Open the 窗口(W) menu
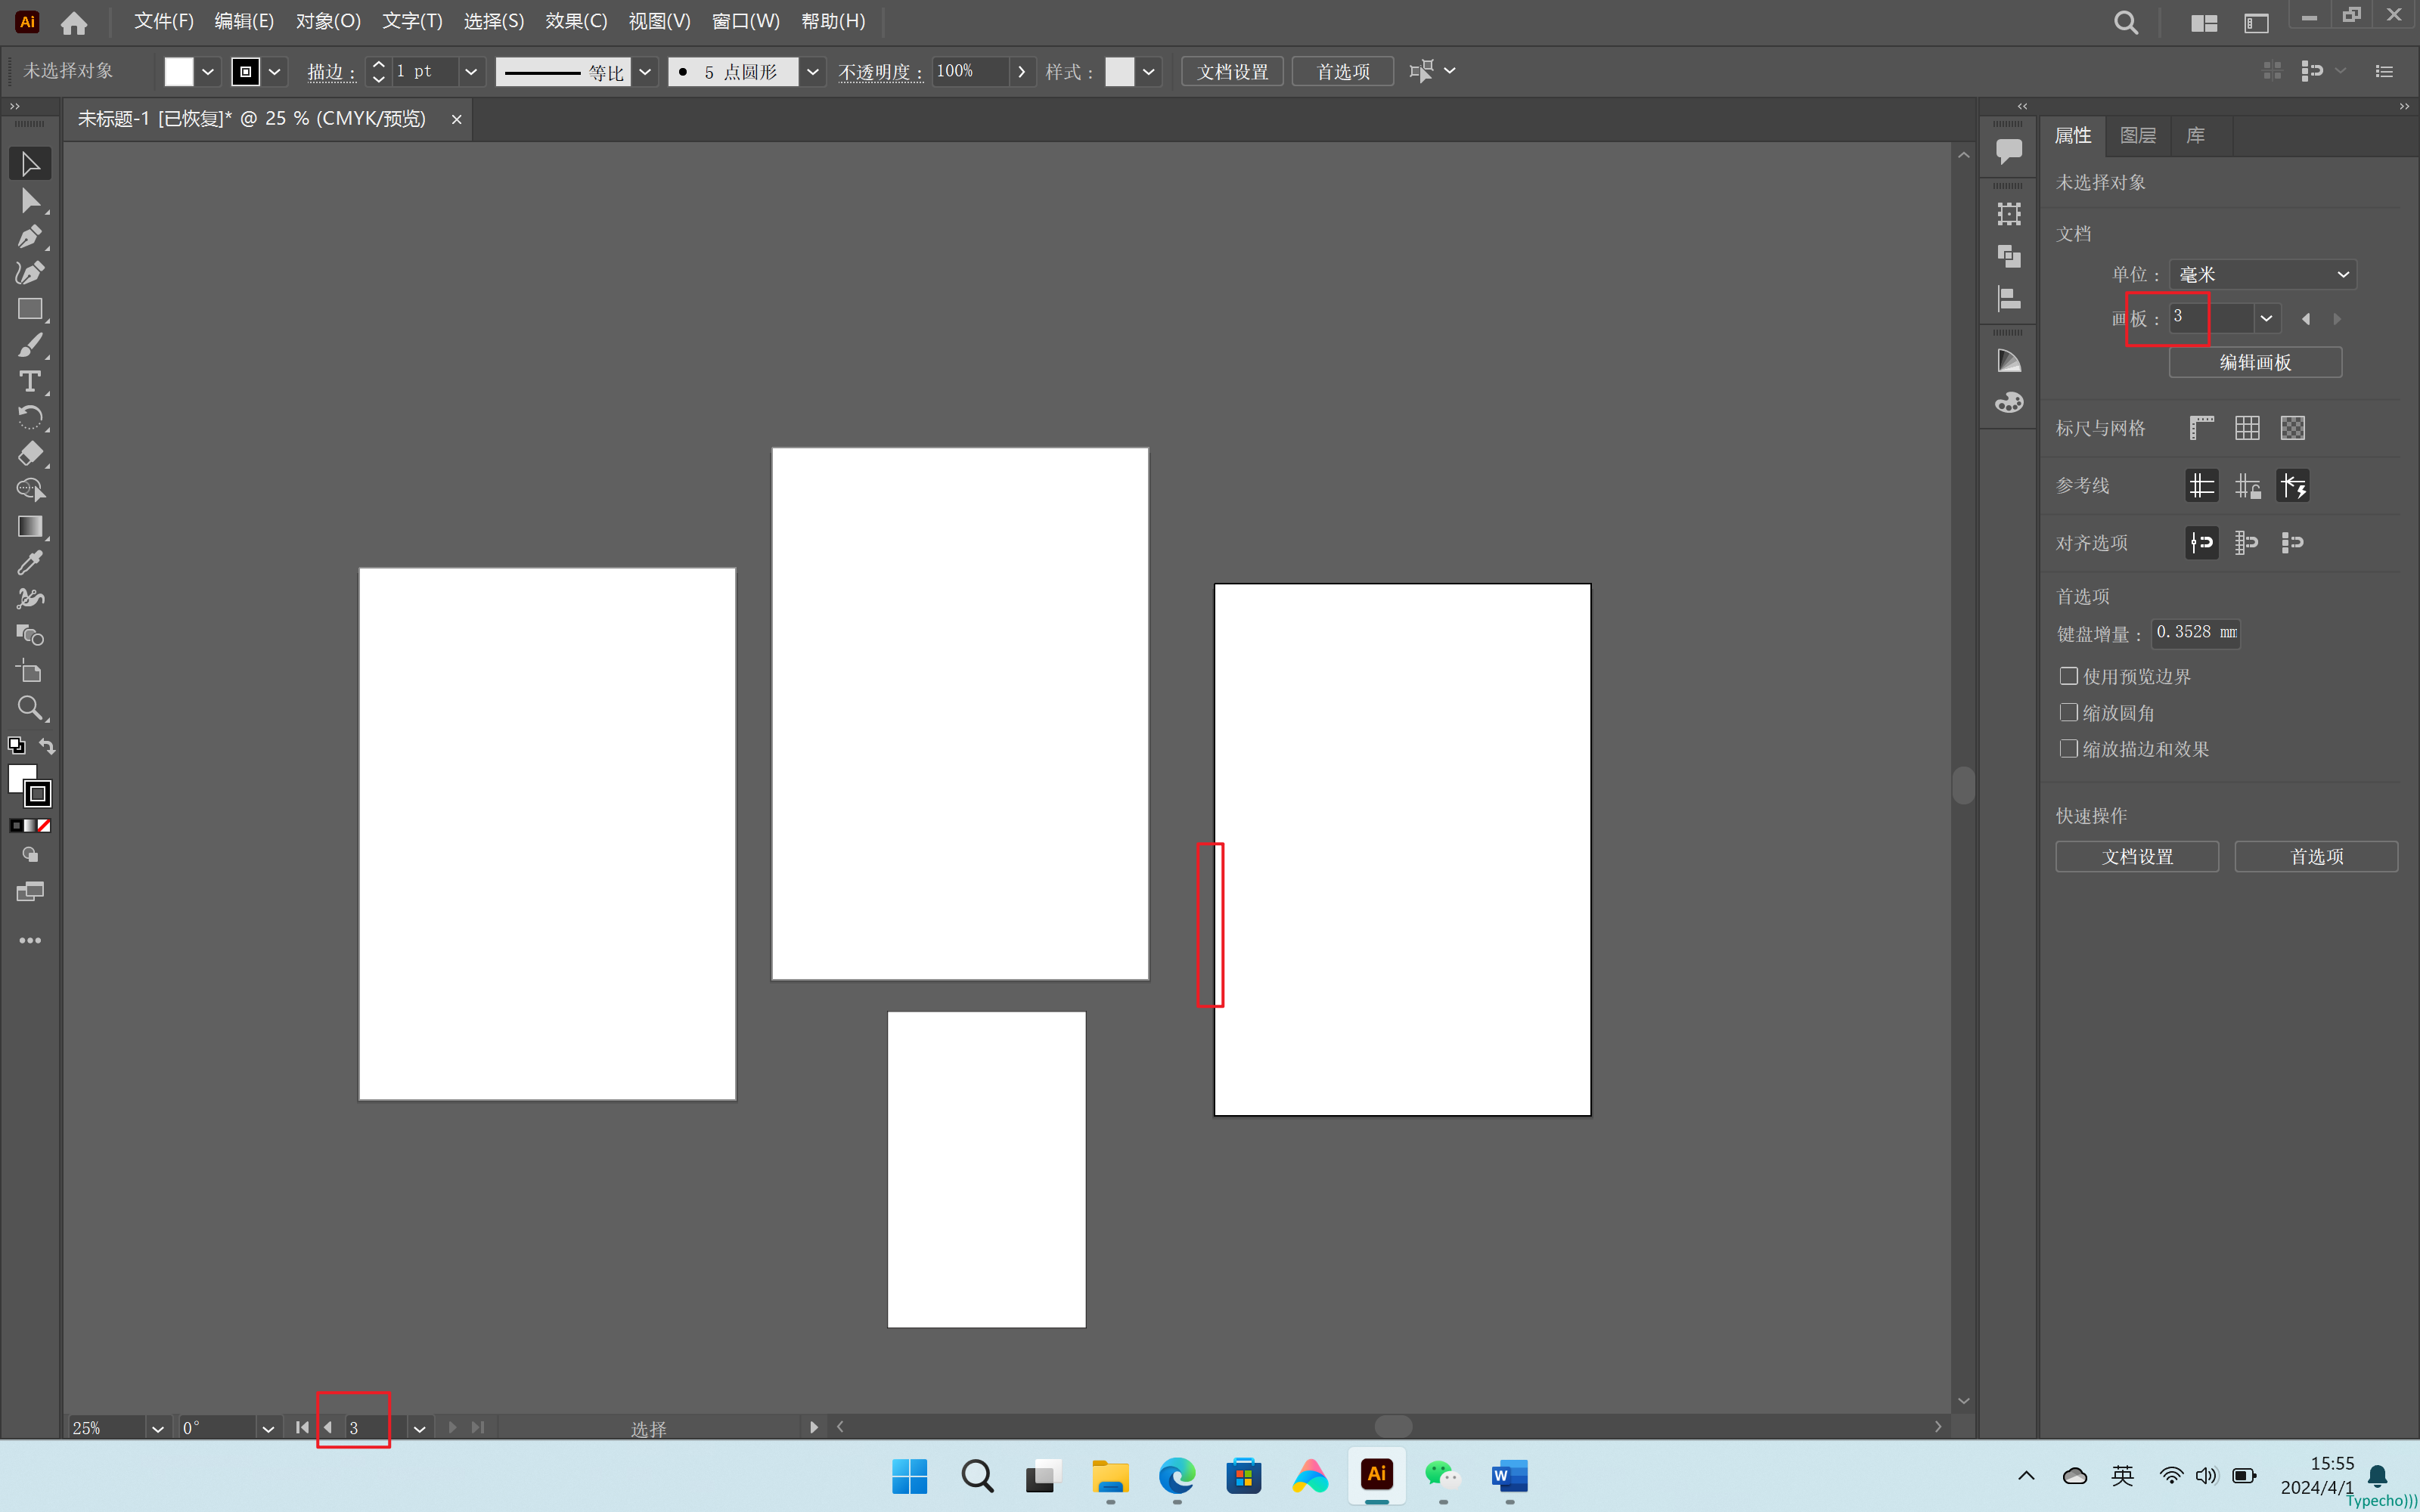Image resolution: width=2420 pixels, height=1512 pixels. (745, 21)
